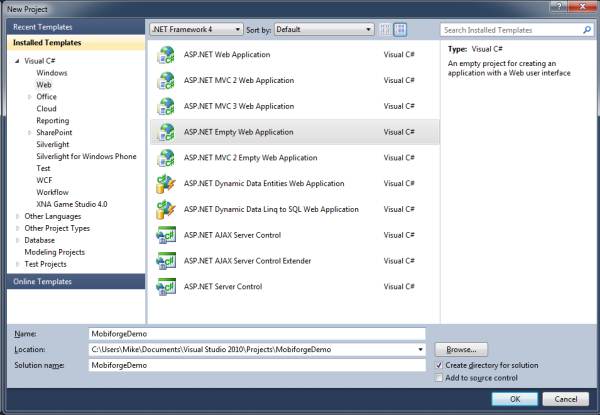Switch to medium icons view

tap(401, 30)
